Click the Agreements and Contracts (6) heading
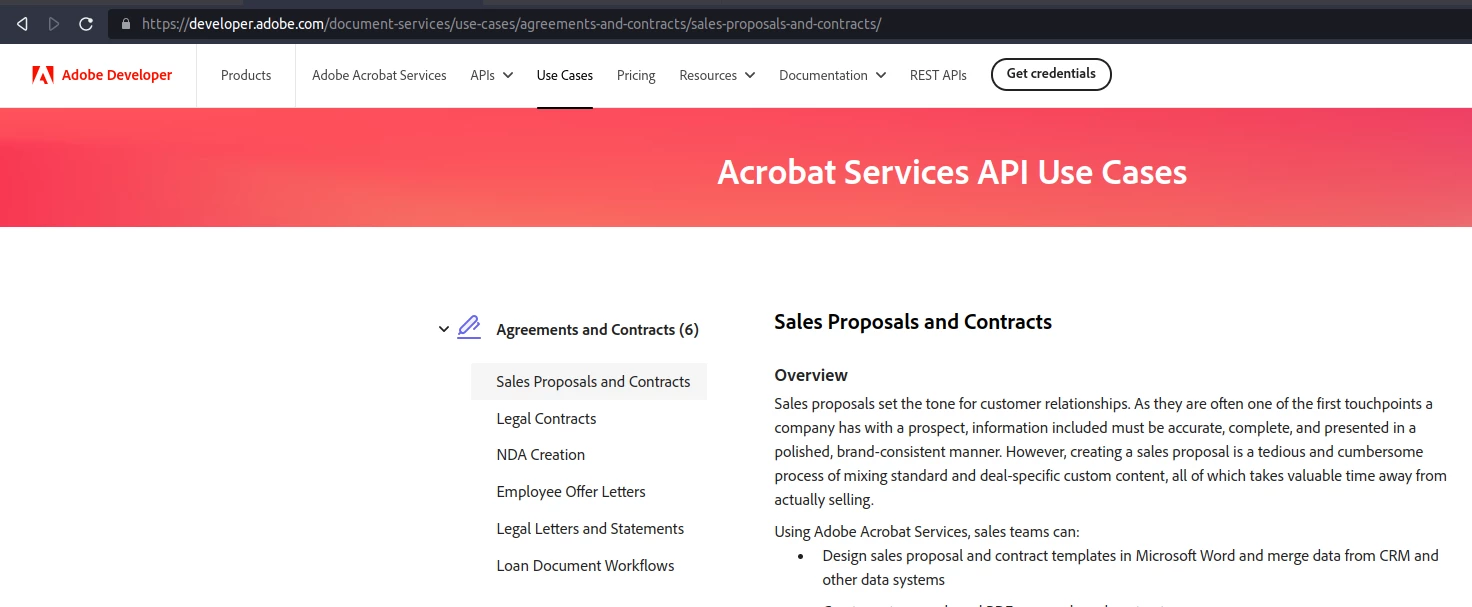Screen dimensions: 1472x607 point(597,330)
